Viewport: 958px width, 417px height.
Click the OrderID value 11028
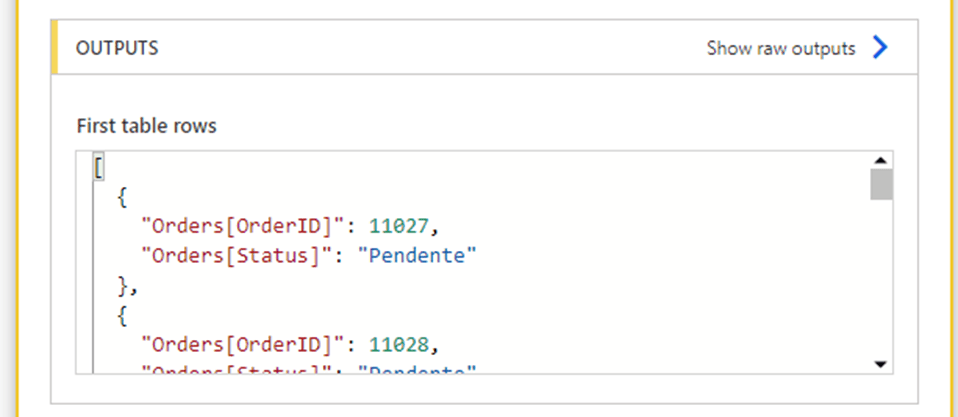pyautogui.click(x=397, y=344)
